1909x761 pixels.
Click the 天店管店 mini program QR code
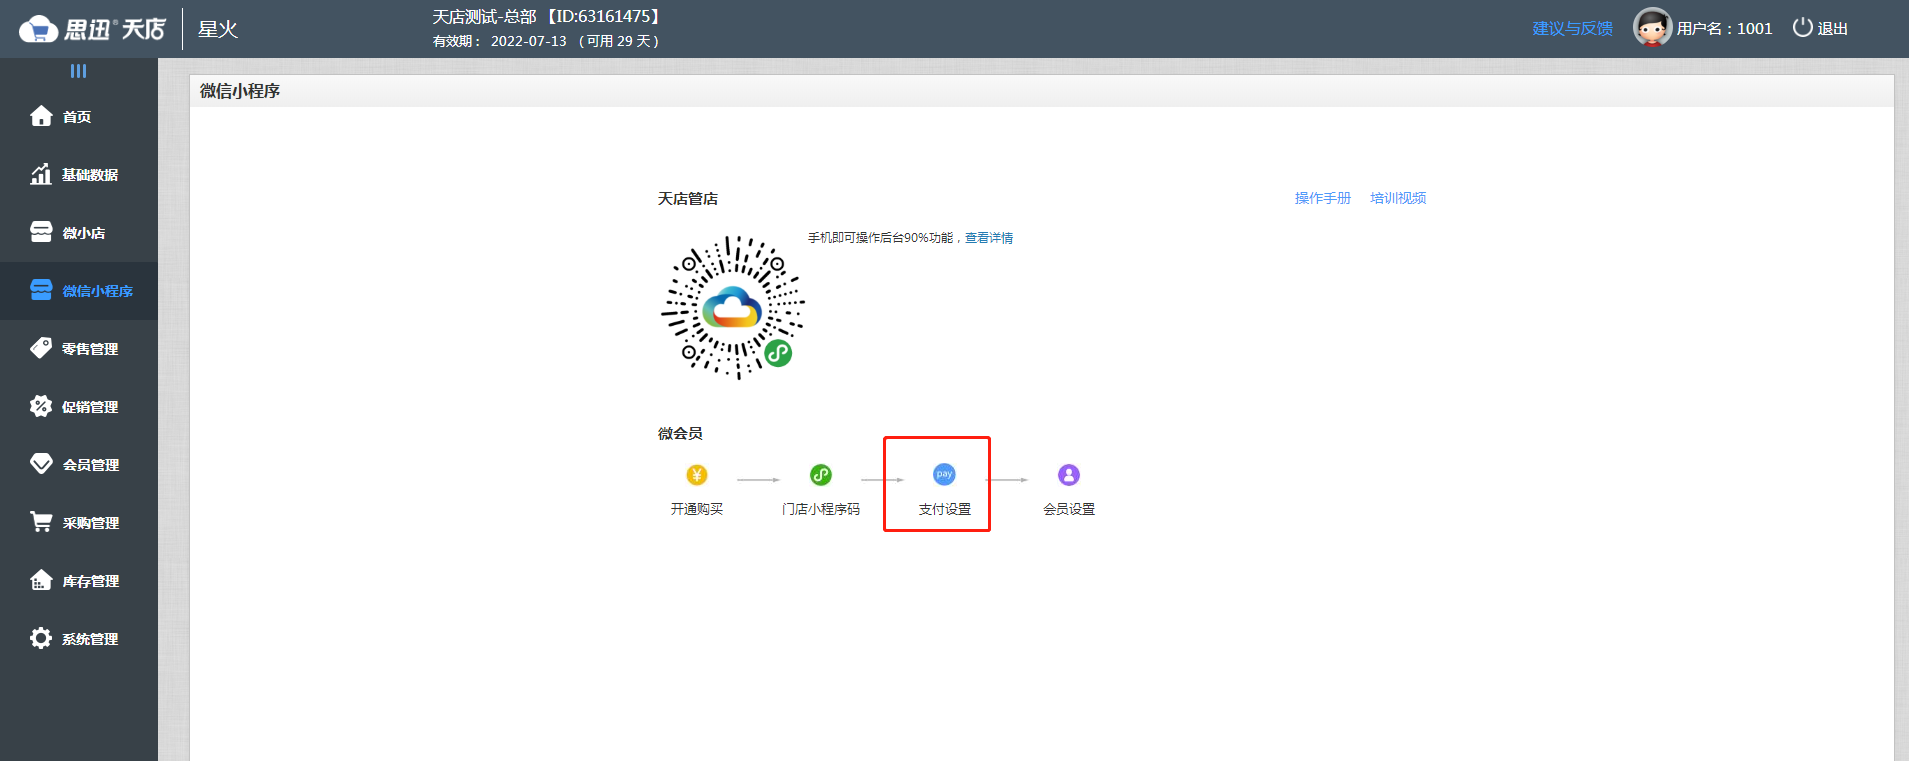pyautogui.click(x=733, y=308)
